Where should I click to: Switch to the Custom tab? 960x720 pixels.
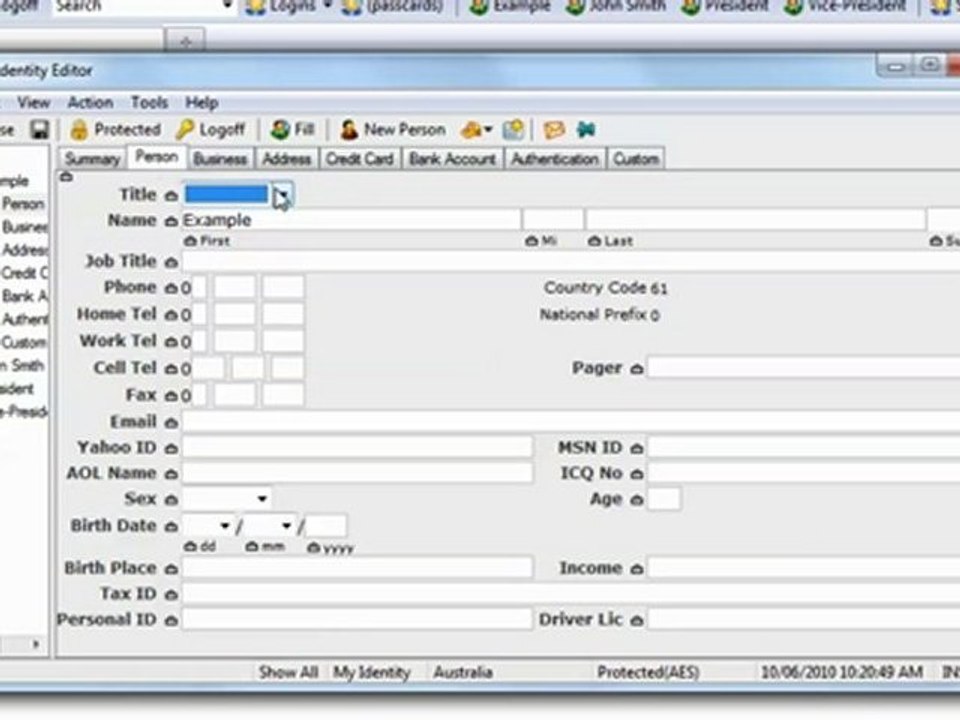636,159
